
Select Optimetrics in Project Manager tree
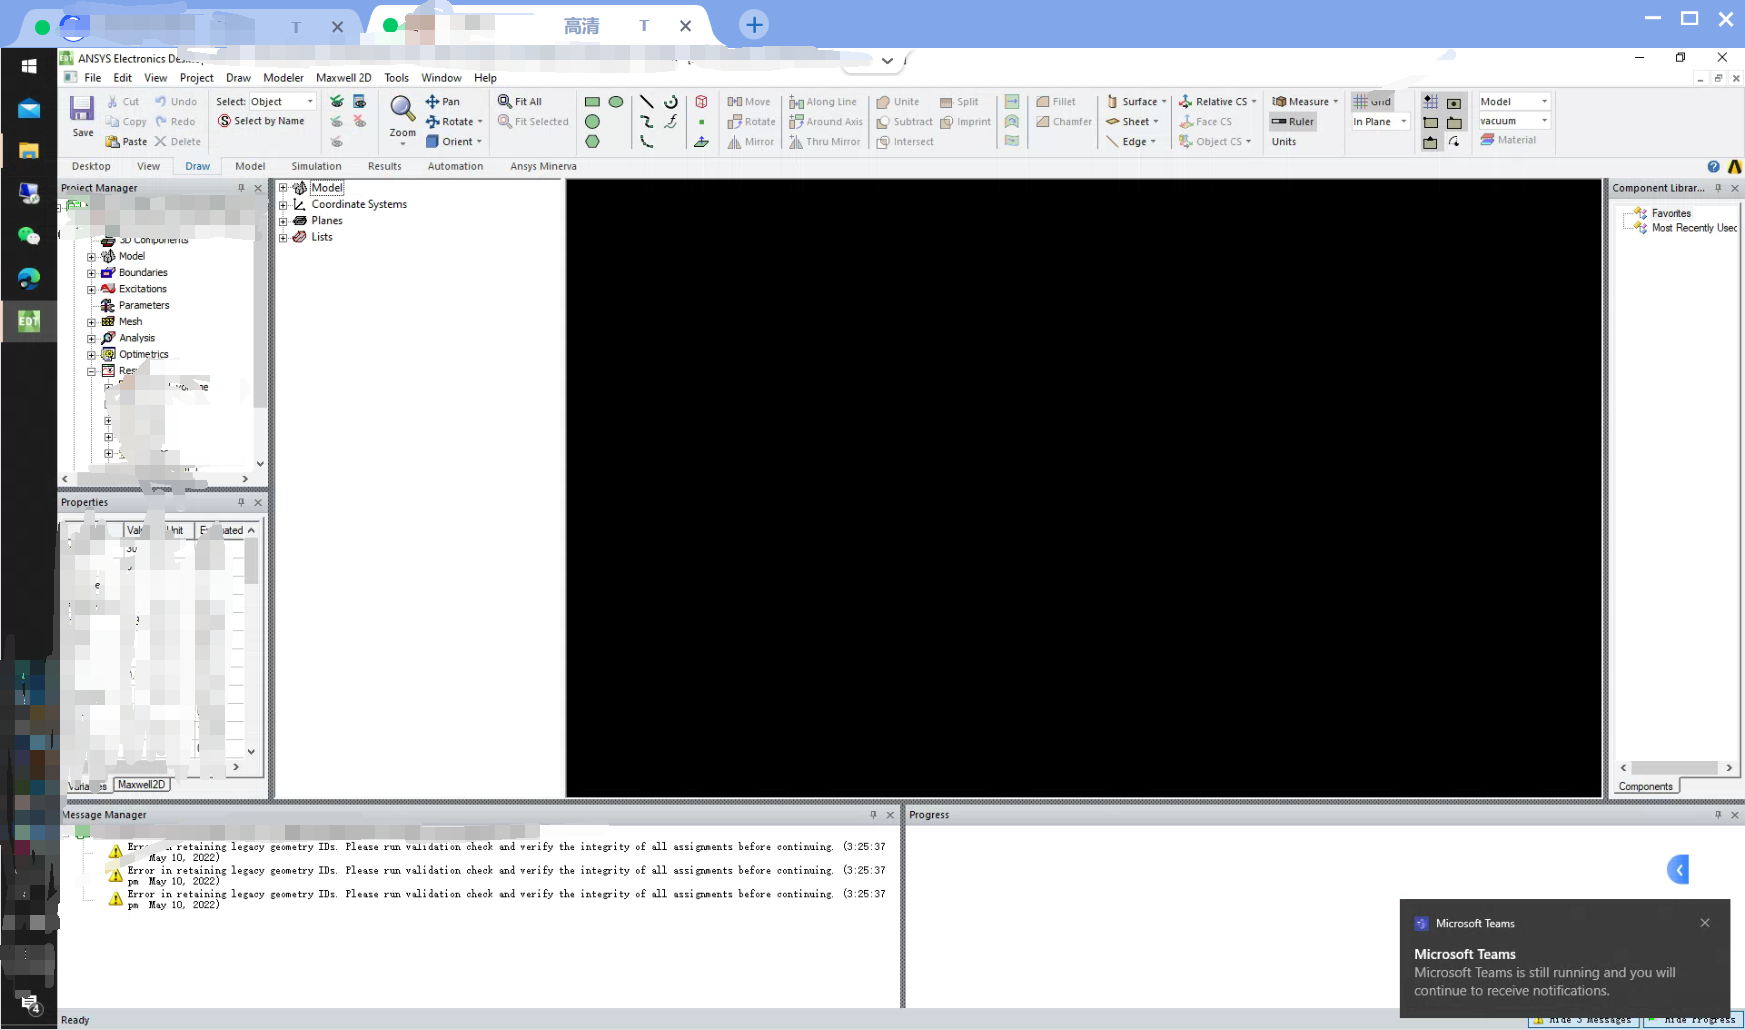click(143, 354)
